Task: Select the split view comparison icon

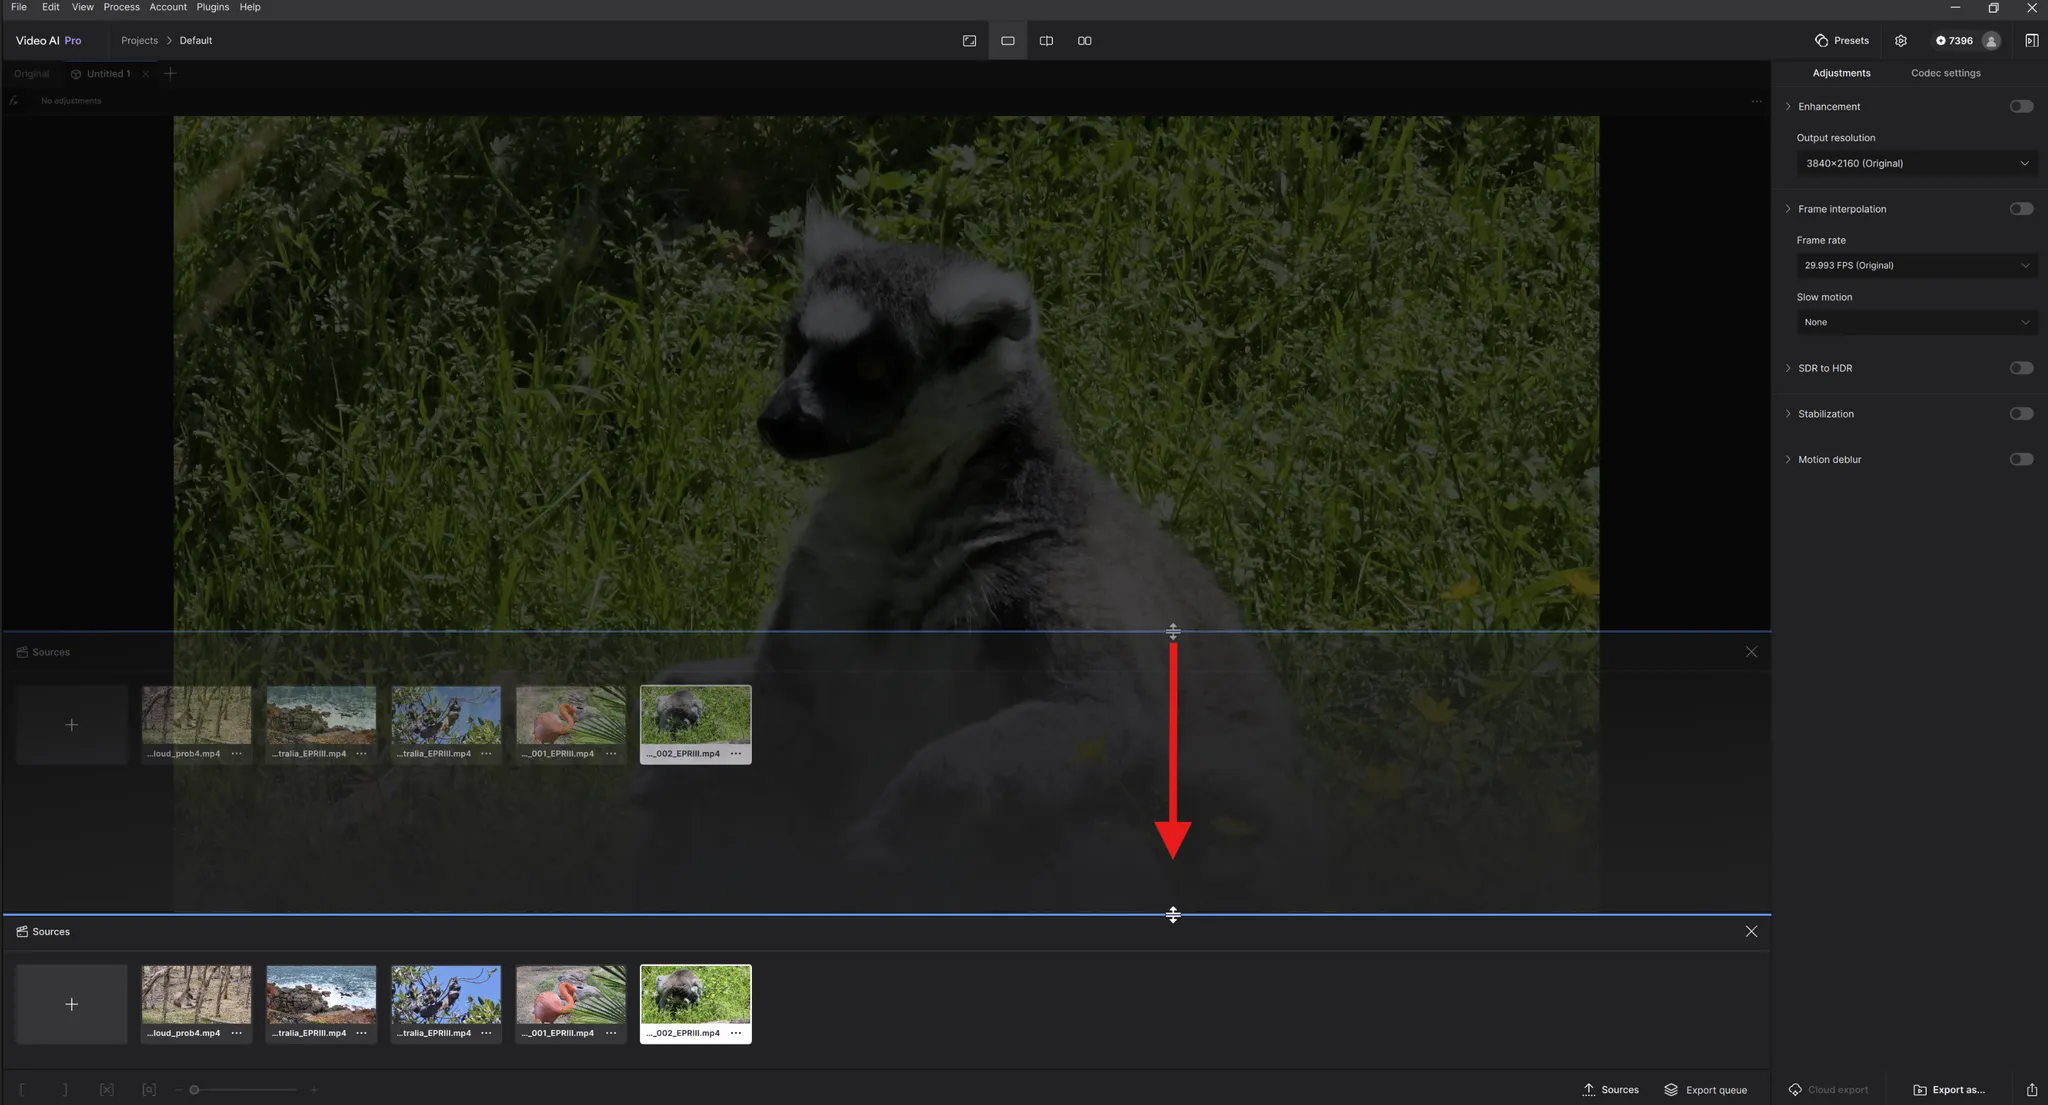Action: (1046, 41)
